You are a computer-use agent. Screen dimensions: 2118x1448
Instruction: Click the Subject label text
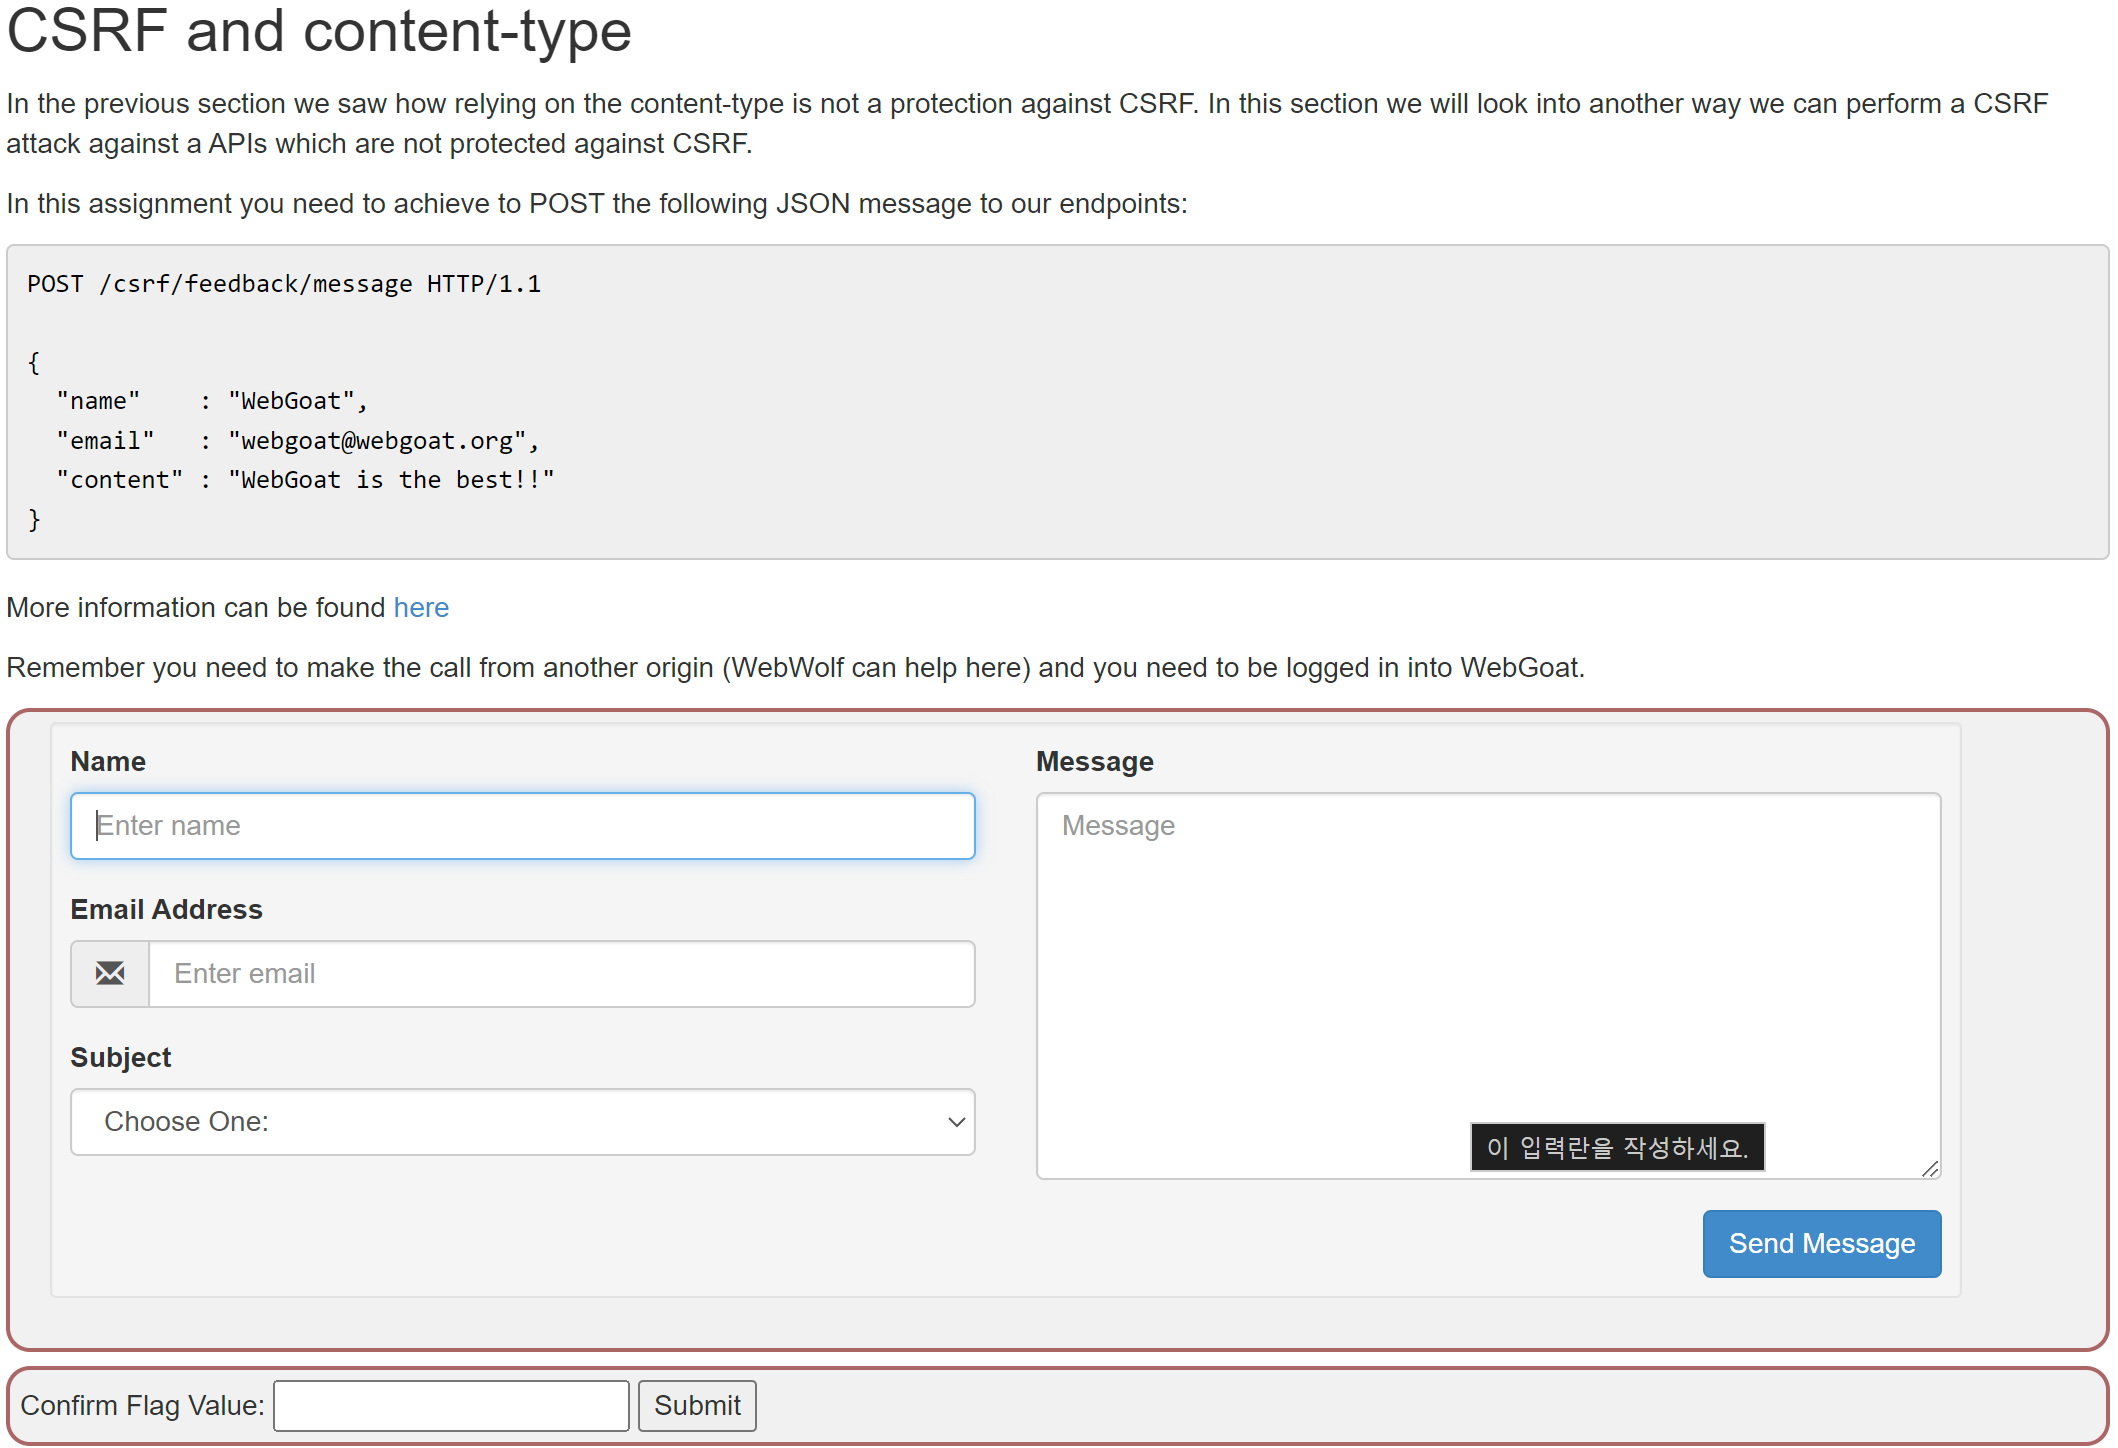coord(120,1057)
